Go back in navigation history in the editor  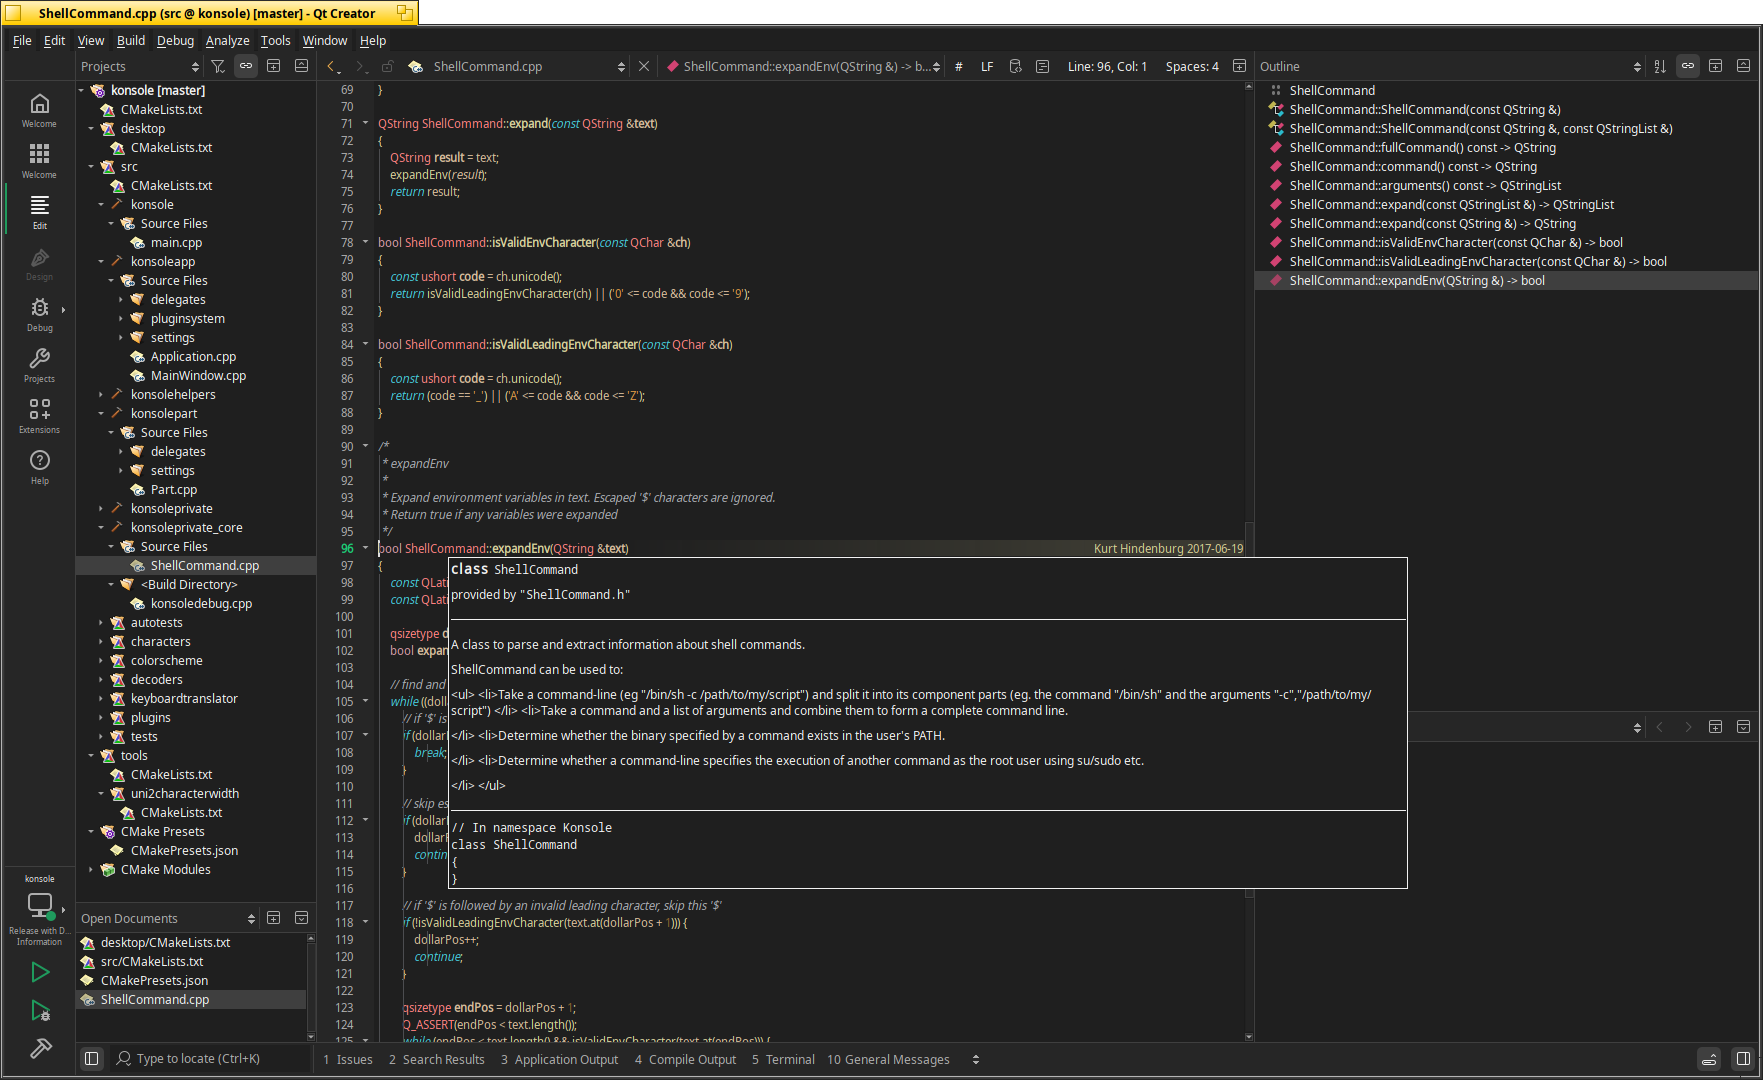coord(333,66)
